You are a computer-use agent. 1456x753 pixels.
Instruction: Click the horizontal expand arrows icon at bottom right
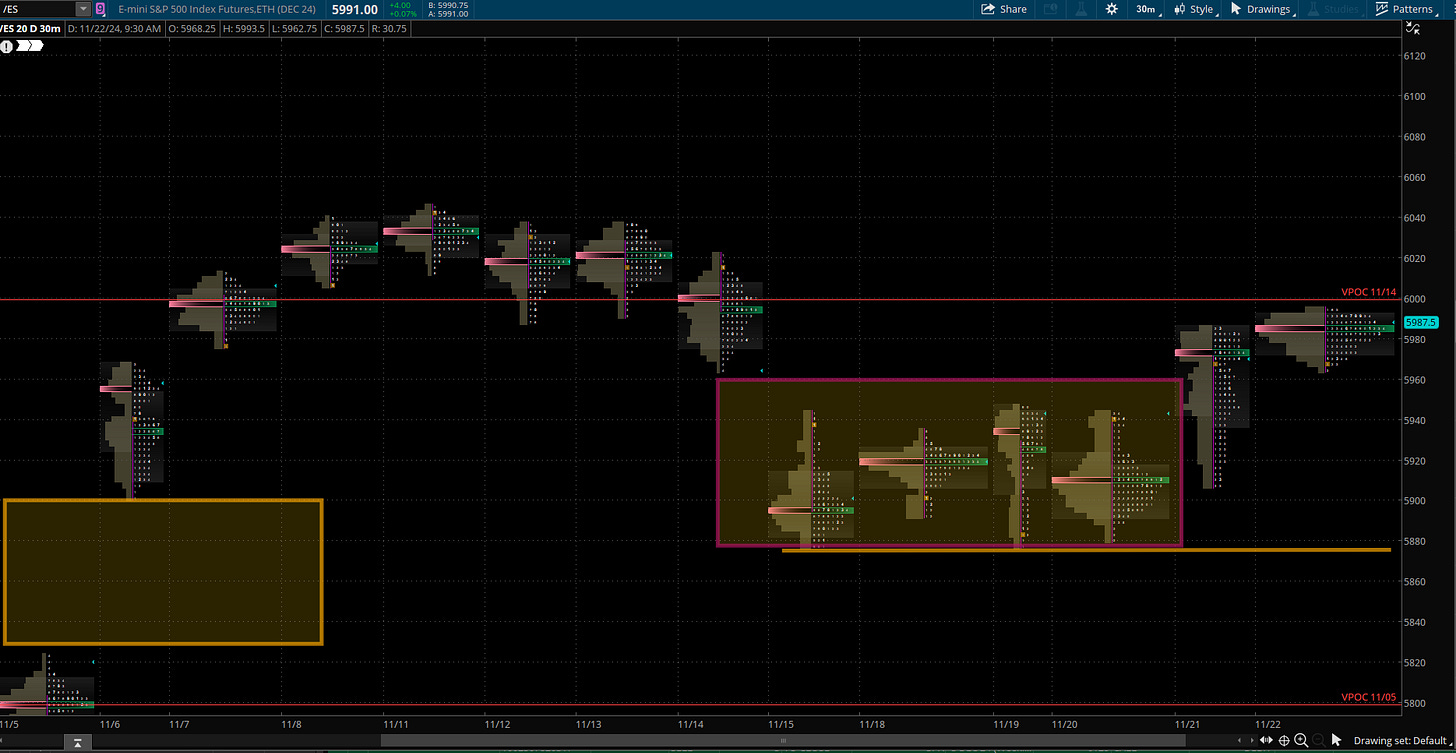pyautogui.click(x=1268, y=741)
